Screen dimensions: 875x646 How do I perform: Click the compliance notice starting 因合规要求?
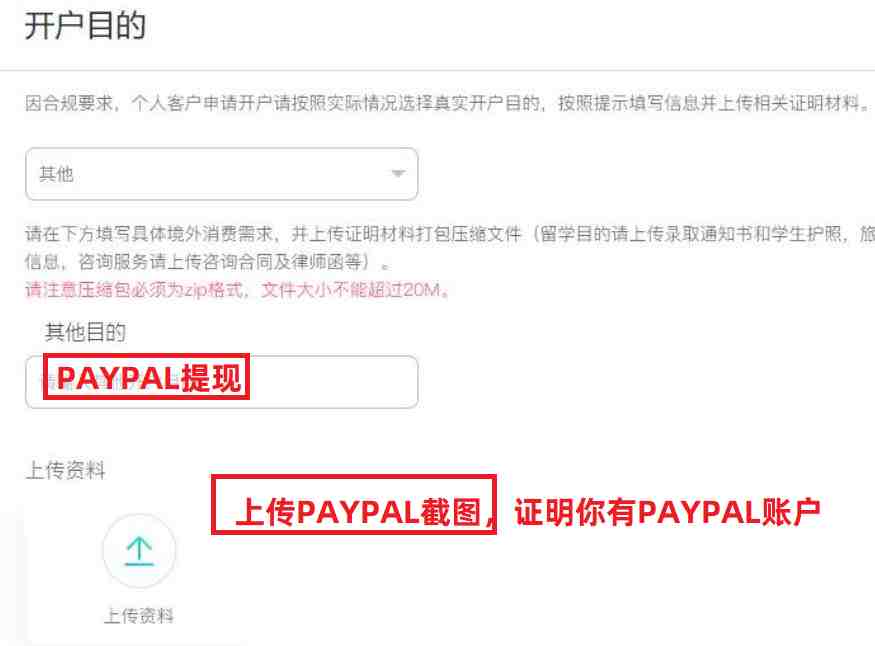(x=446, y=103)
